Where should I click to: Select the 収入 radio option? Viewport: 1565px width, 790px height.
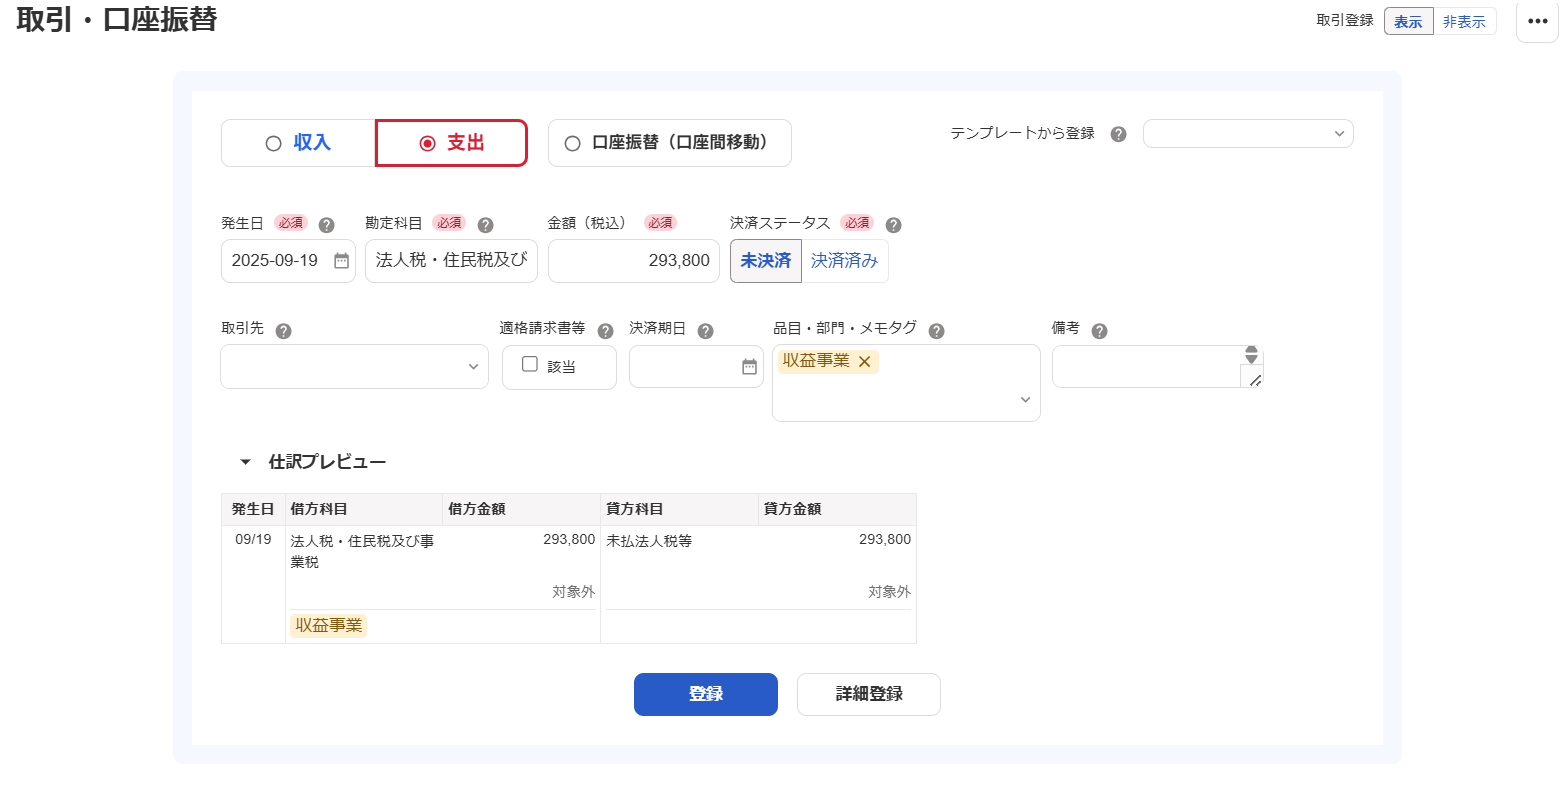pos(298,143)
